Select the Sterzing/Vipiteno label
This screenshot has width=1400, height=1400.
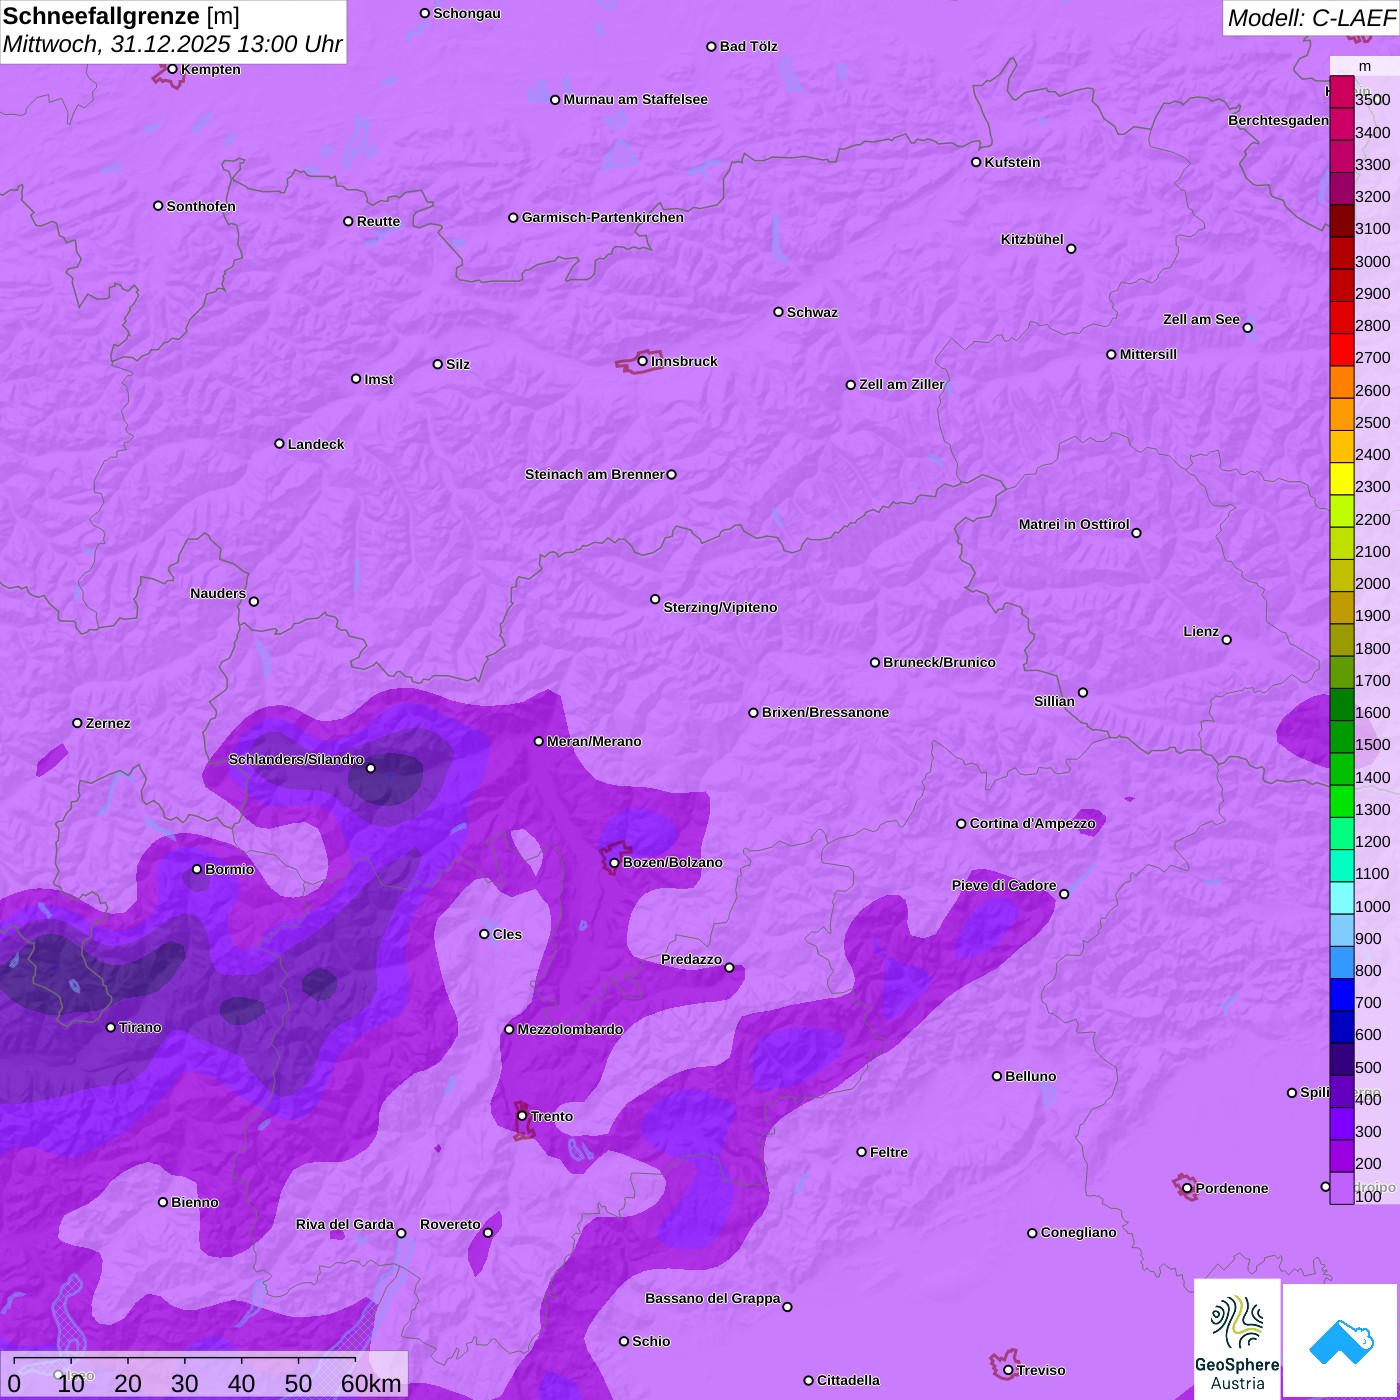tap(720, 607)
